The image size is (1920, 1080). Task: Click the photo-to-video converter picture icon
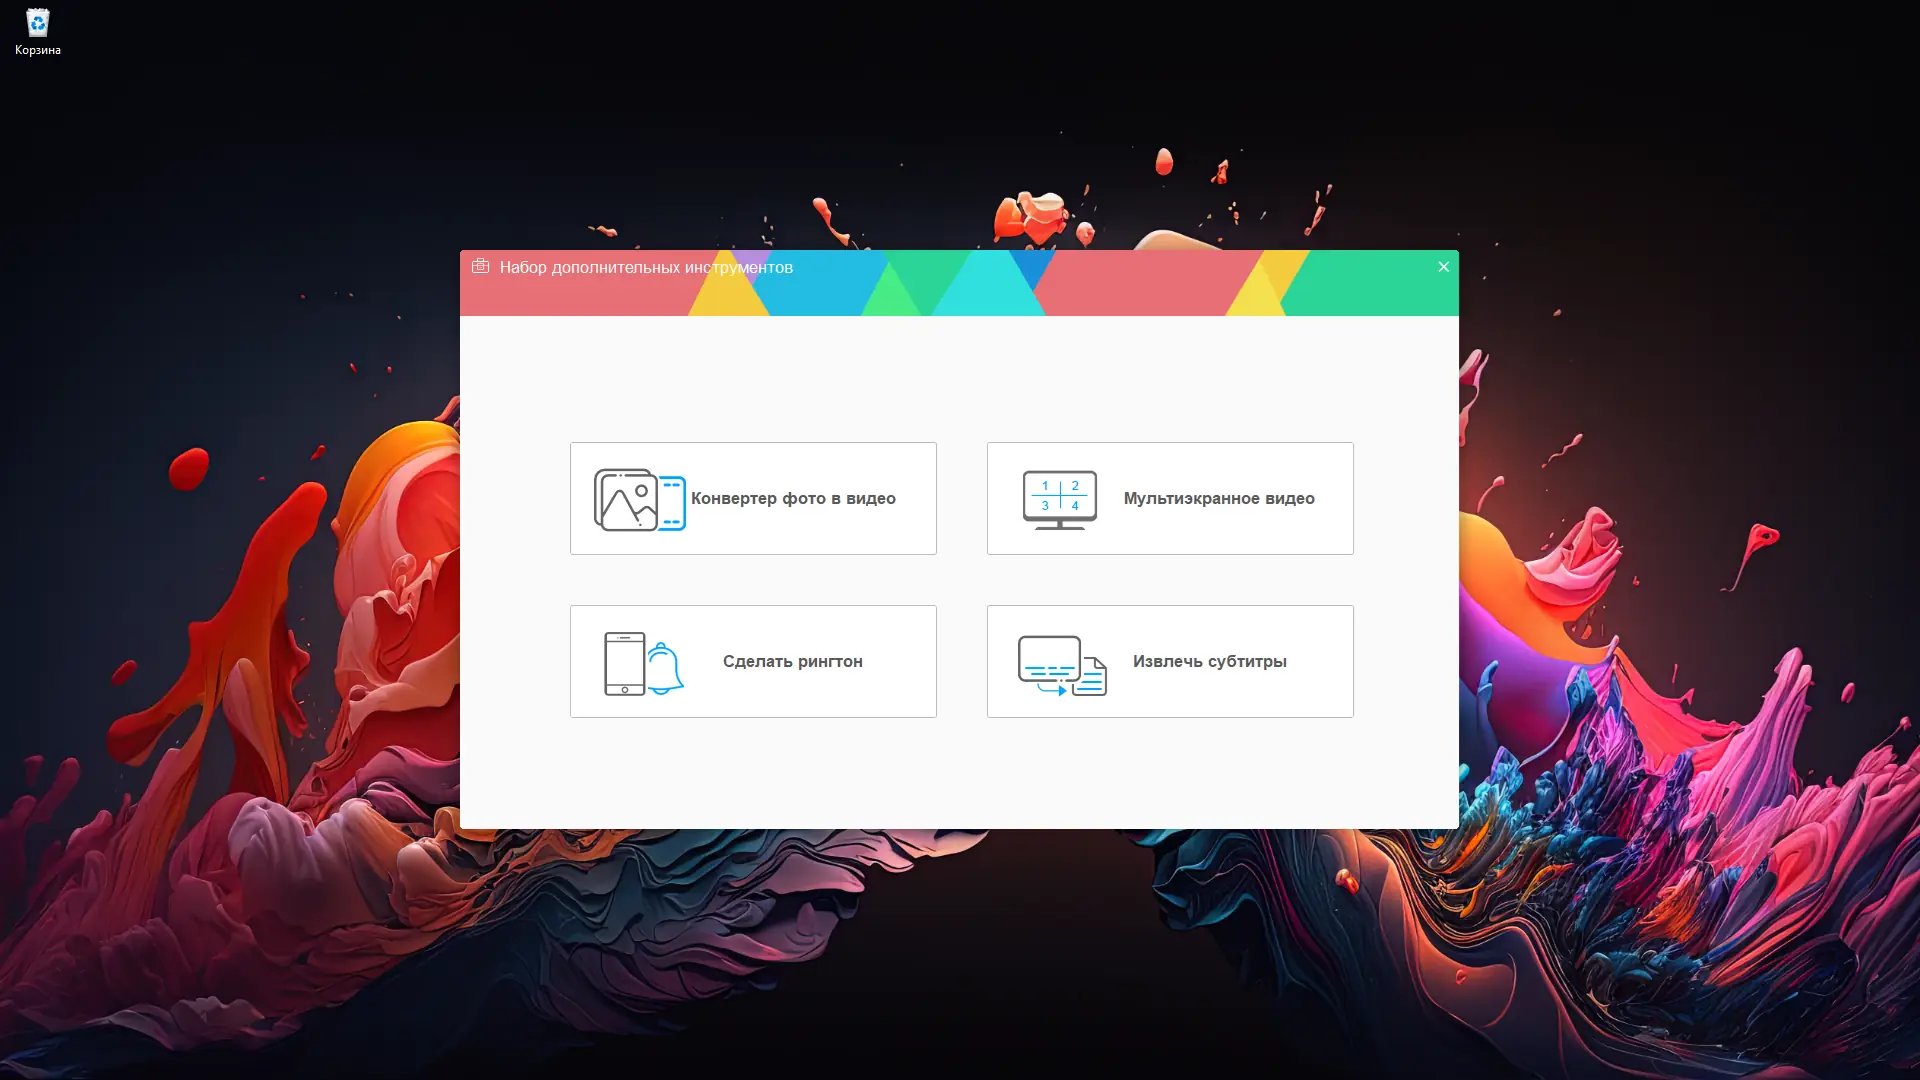click(x=626, y=500)
